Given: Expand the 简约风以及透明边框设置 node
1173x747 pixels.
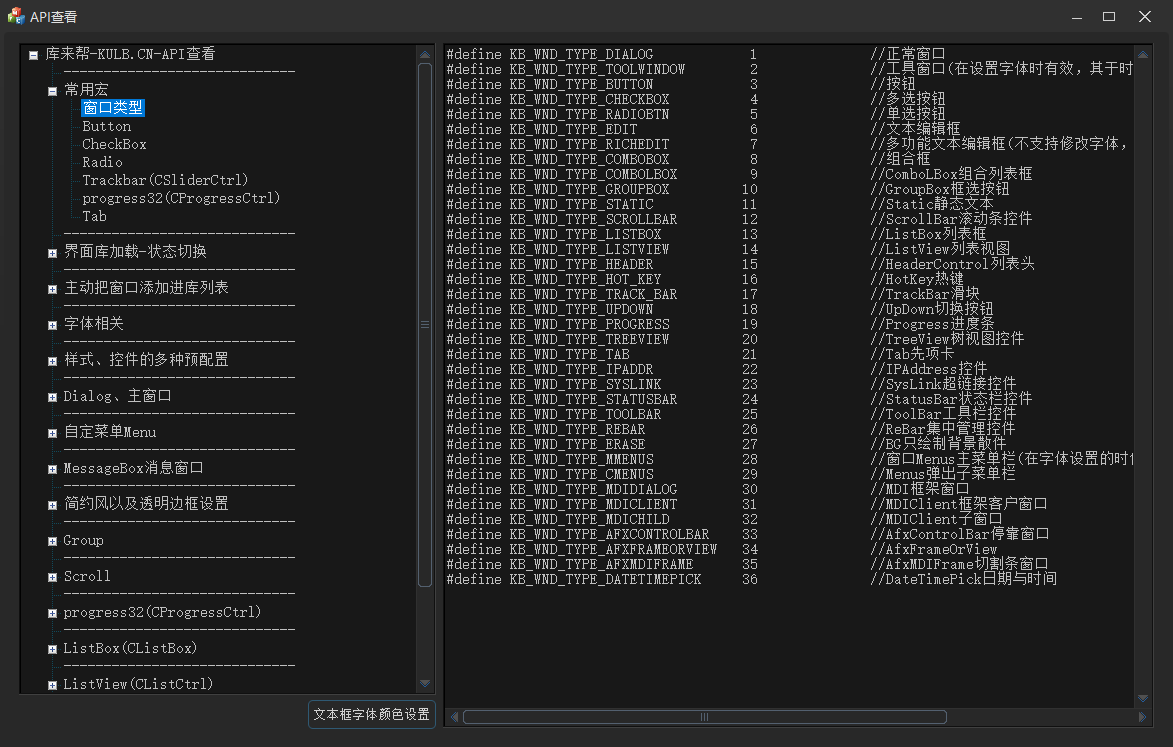Looking at the screenshot, I should pyautogui.click(x=52, y=505).
